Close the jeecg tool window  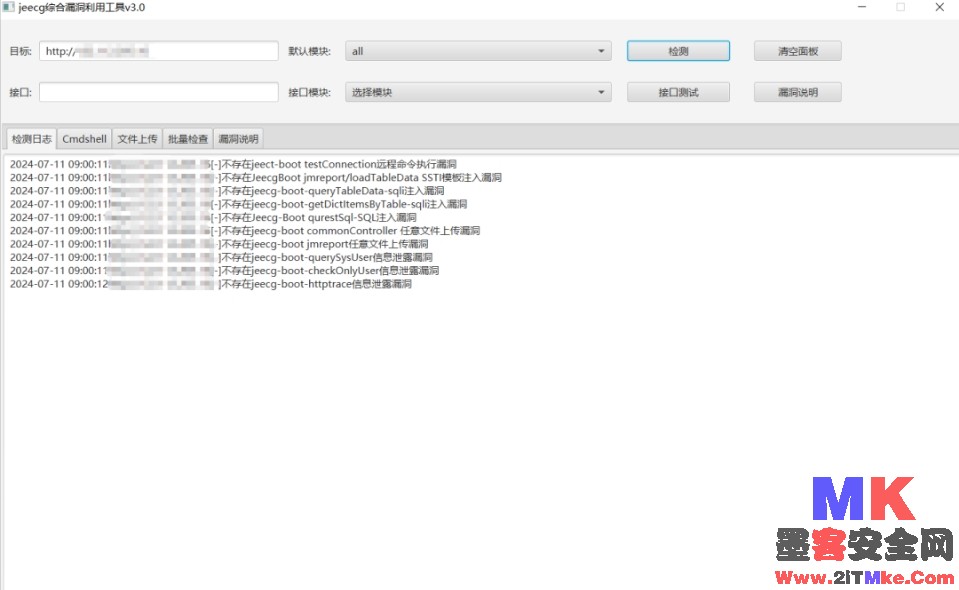click(939, 7)
